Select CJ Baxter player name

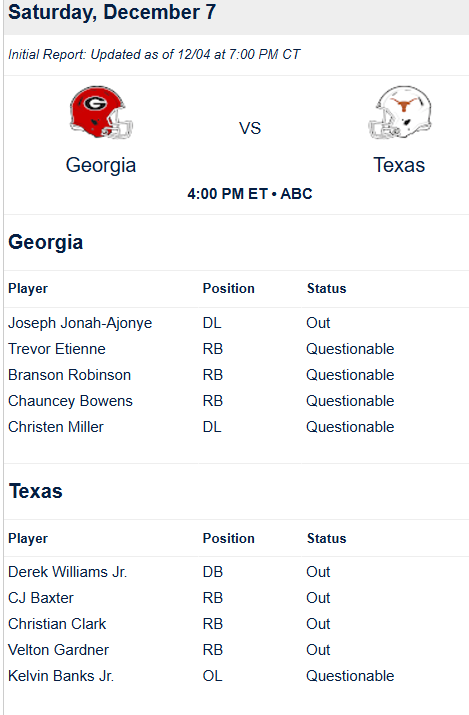(x=41, y=598)
